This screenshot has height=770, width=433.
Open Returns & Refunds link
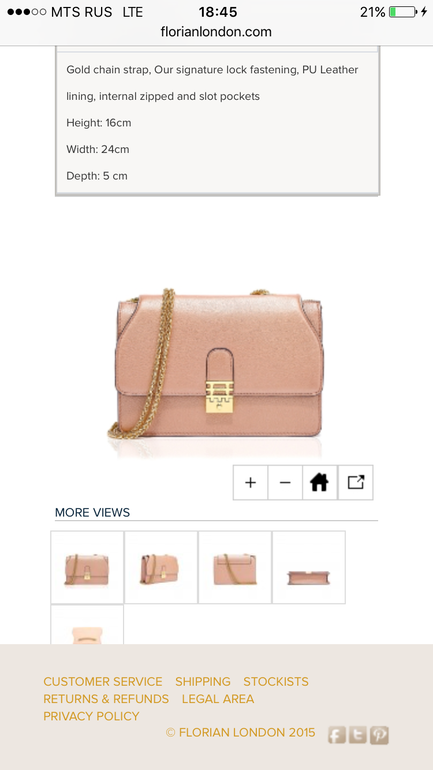(106, 699)
